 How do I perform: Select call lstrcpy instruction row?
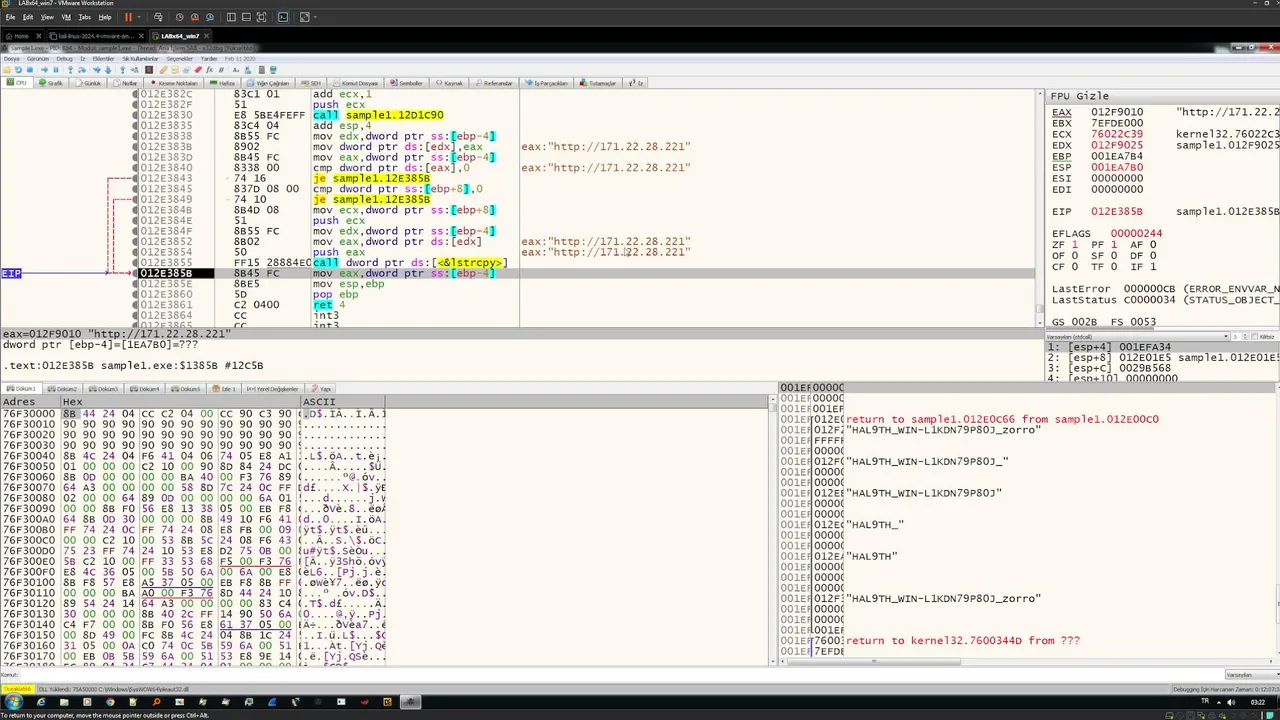pos(410,263)
